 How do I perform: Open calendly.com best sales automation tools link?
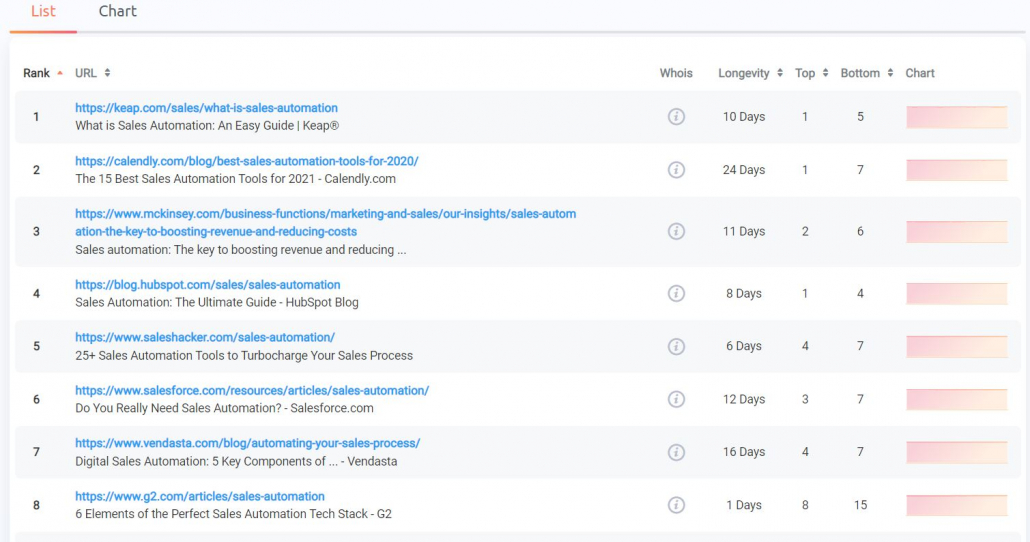tap(246, 161)
